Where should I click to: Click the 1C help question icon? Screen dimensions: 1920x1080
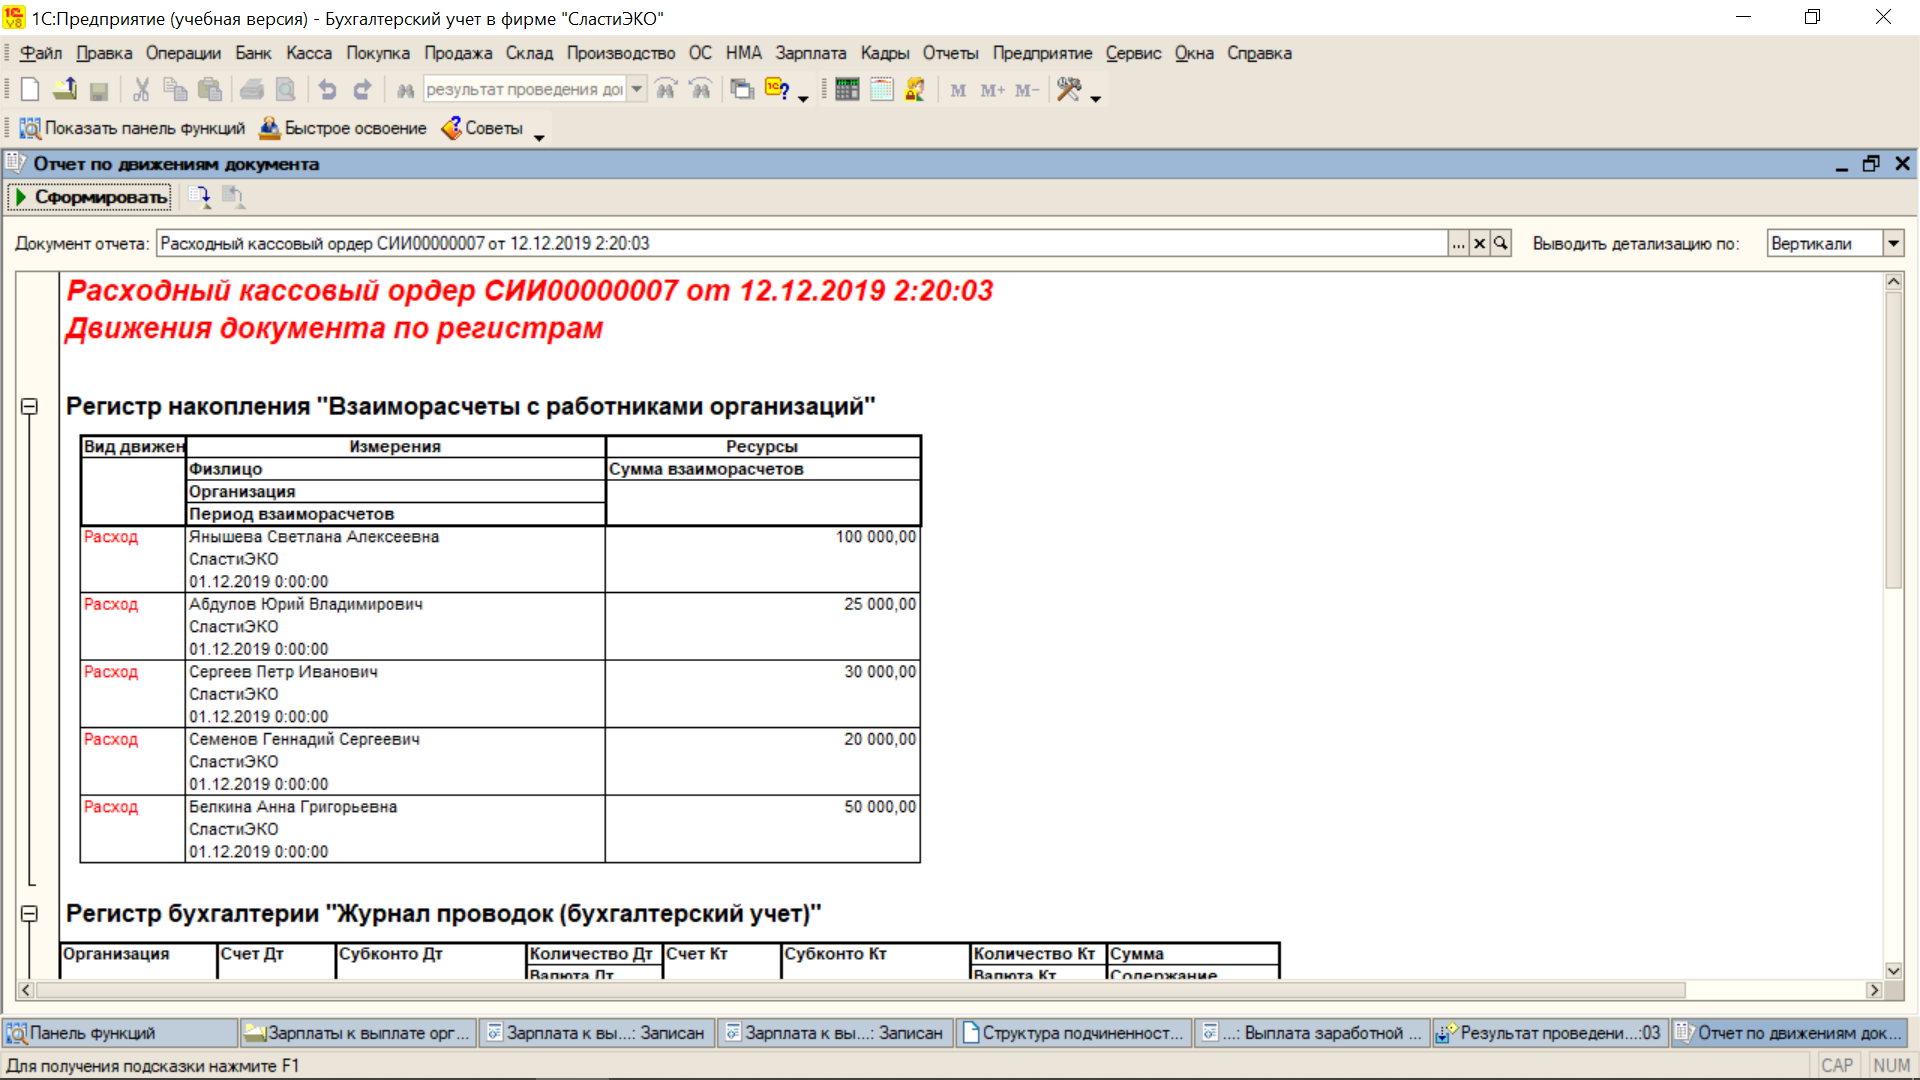click(777, 90)
